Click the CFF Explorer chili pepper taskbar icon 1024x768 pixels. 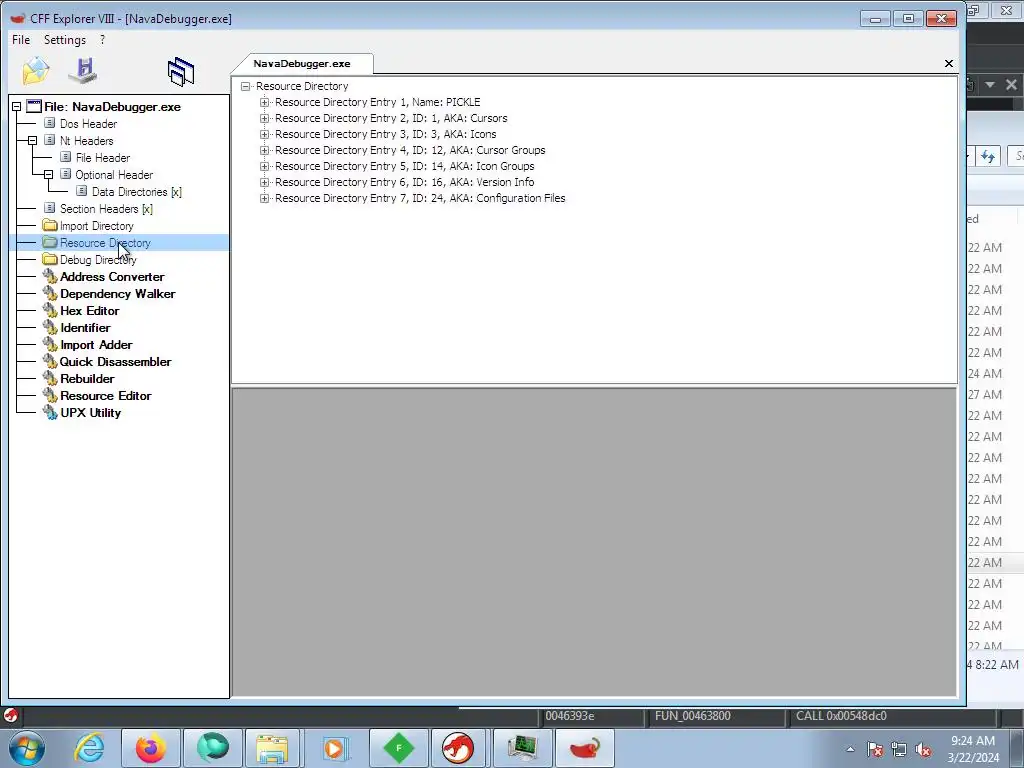[x=584, y=748]
